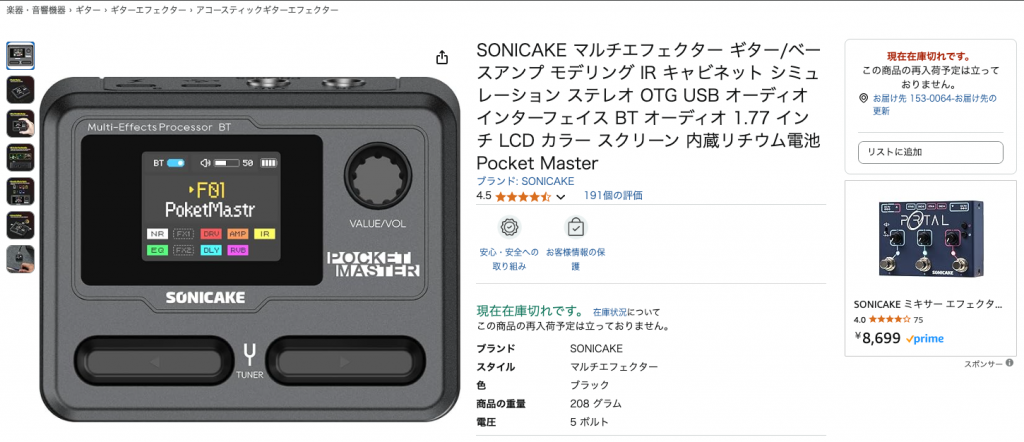The width and height of the screenshot is (1024, 442).
Task: Open the リストに追加 dropdown
Action: pos(931,152)
